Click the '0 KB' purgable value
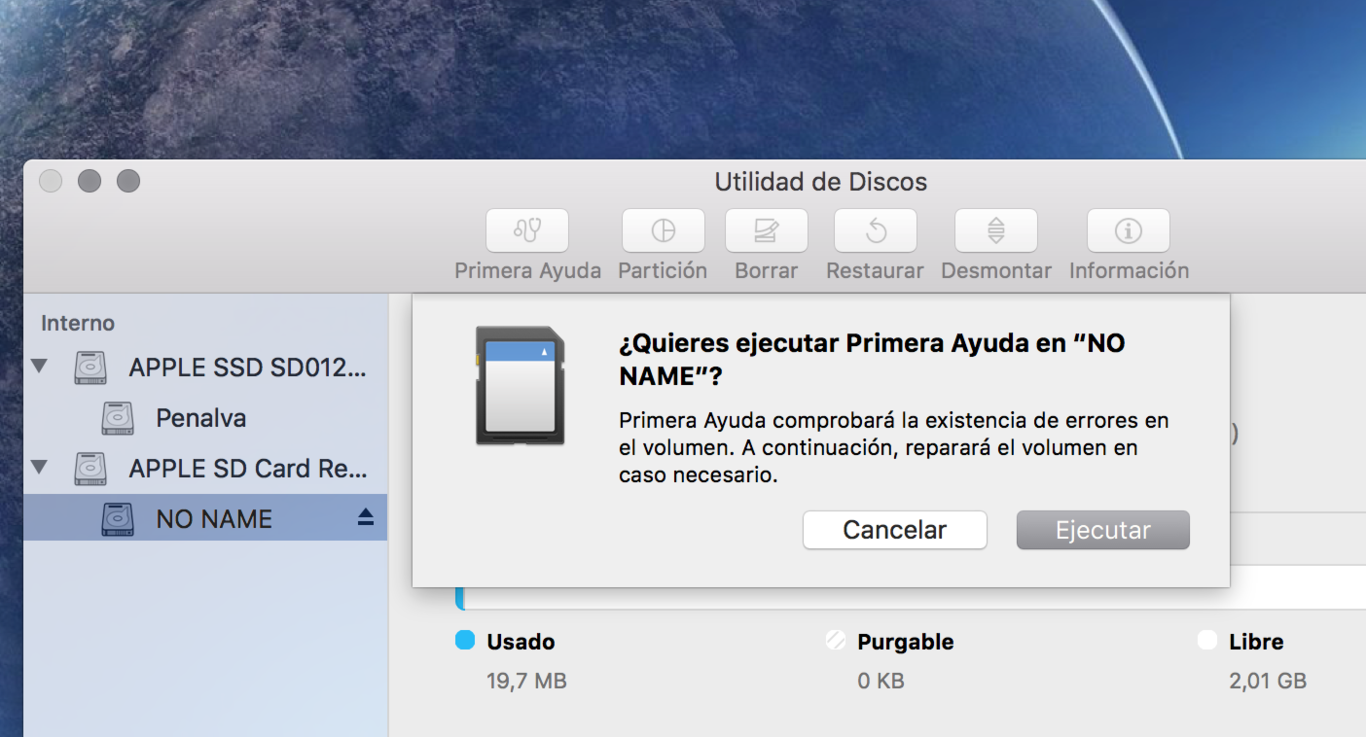The height and width of the screenshot is (737, 1366). tap(881, 682)
